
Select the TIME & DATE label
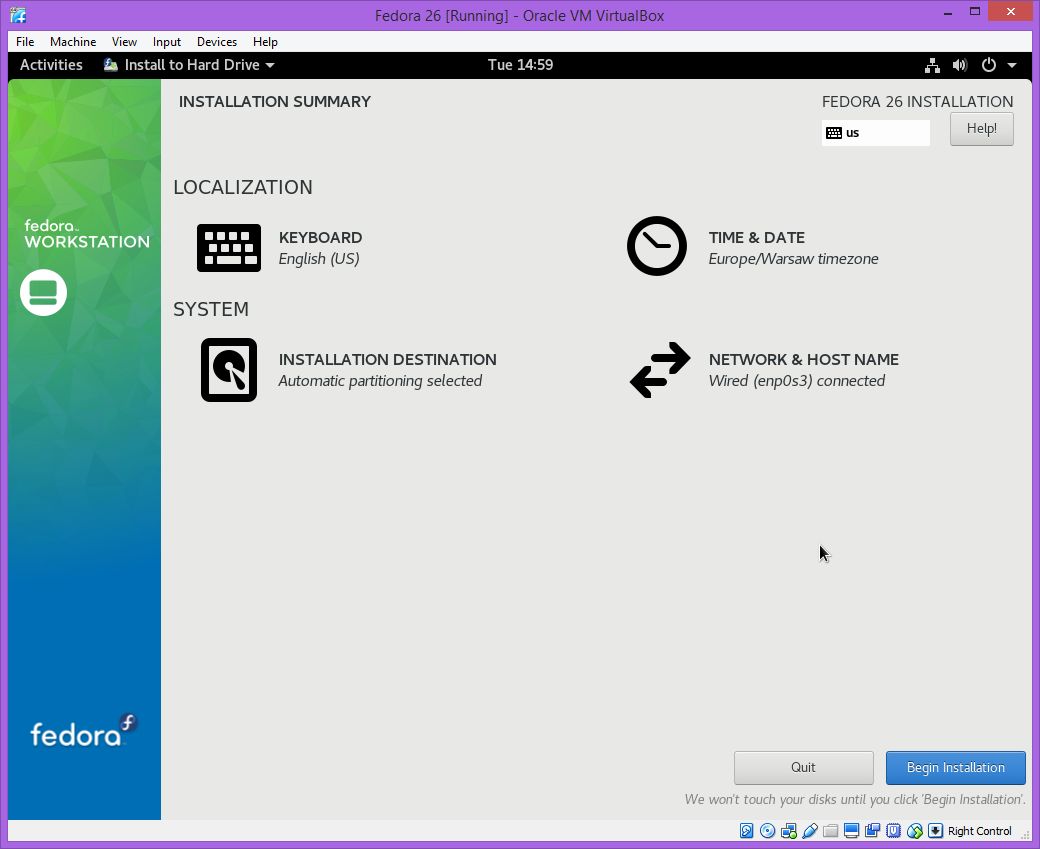[x=756, y=237]
